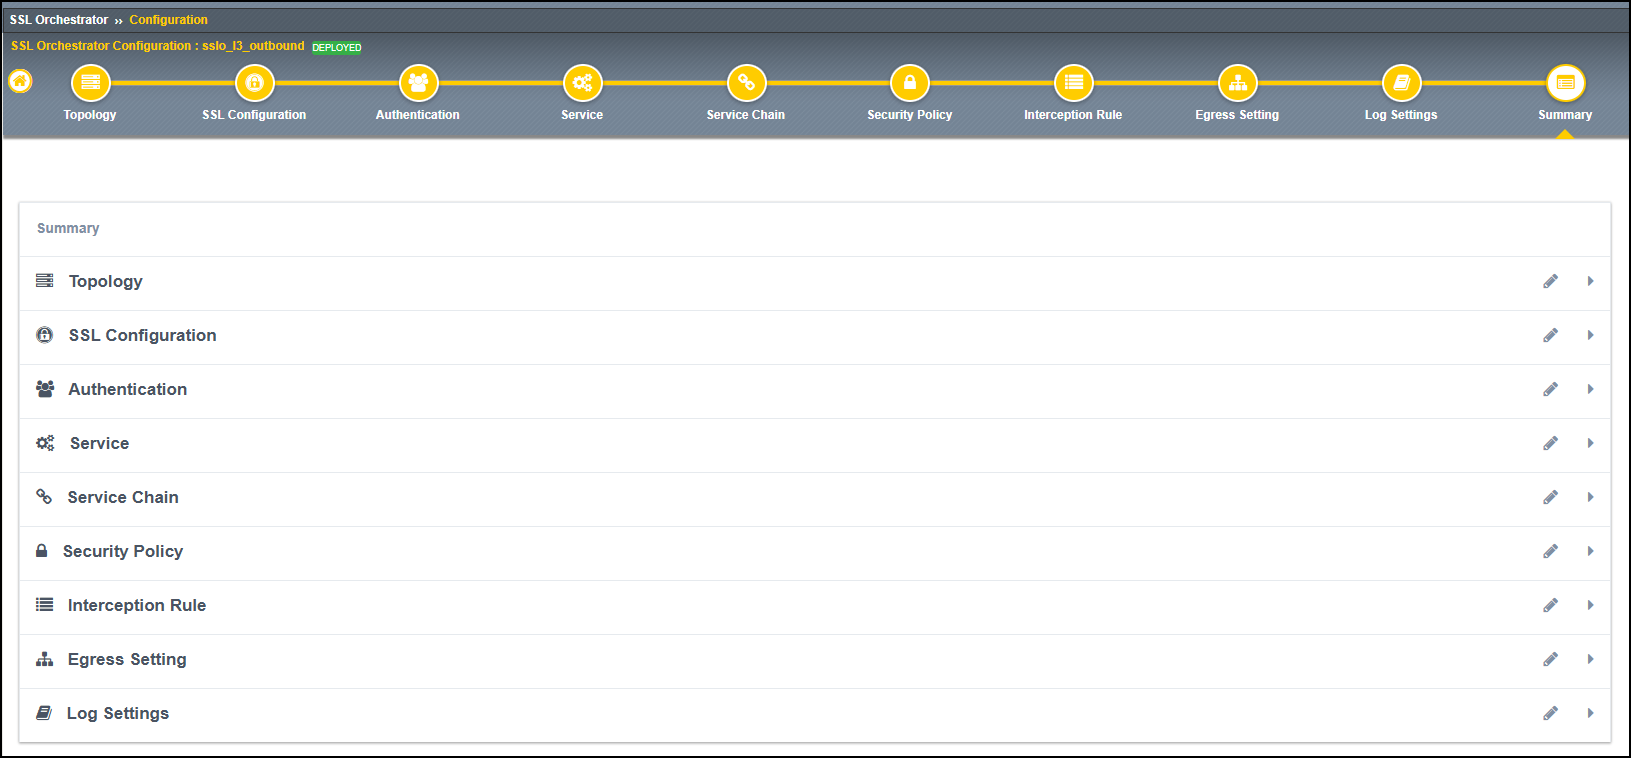Expand the Log Settings row arrow
Image resolution: width=1631 pixels, height=758 pixels.
[1590, 713]
